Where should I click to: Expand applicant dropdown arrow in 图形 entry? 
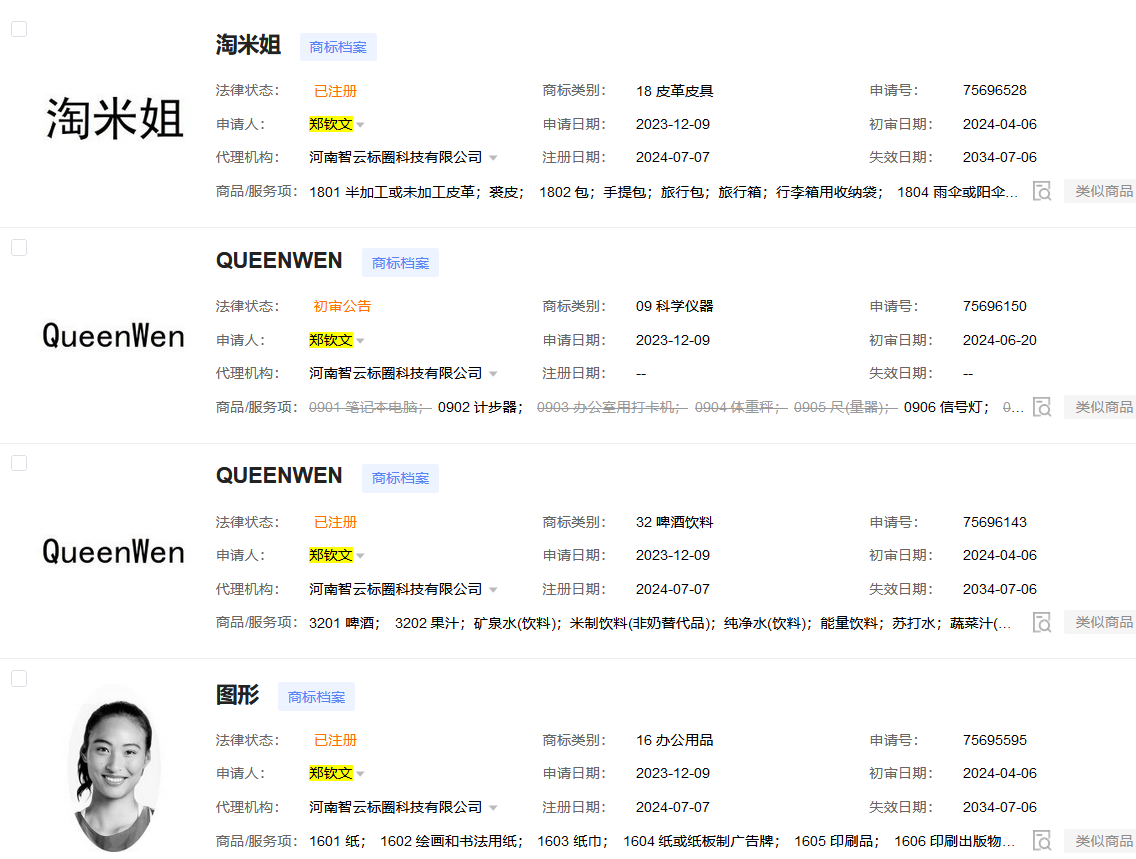click(361, 774)
